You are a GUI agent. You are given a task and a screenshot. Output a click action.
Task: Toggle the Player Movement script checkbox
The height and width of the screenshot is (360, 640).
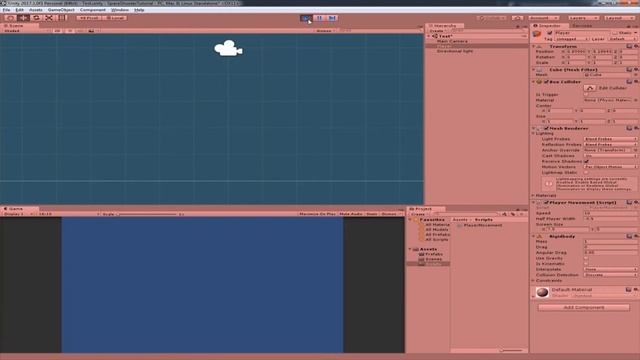[546, 202]
